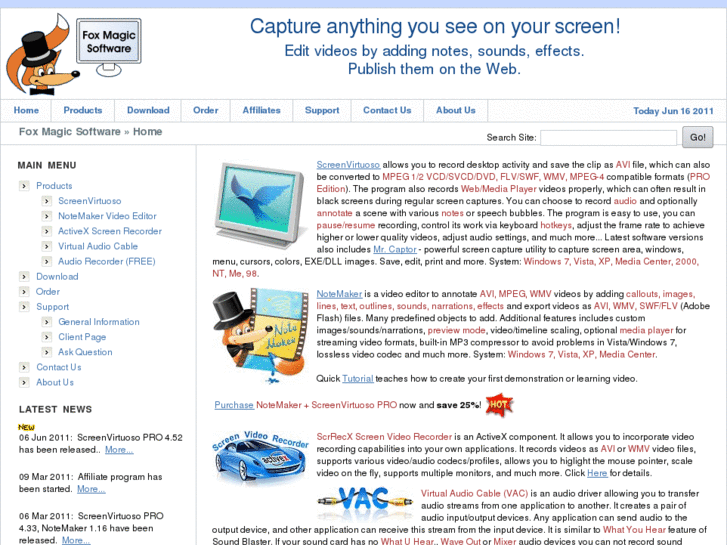Screen dimensions: 727x545
Task: Open ScreenVirtuoso link in sidebar menu
Action: point(89,201)
